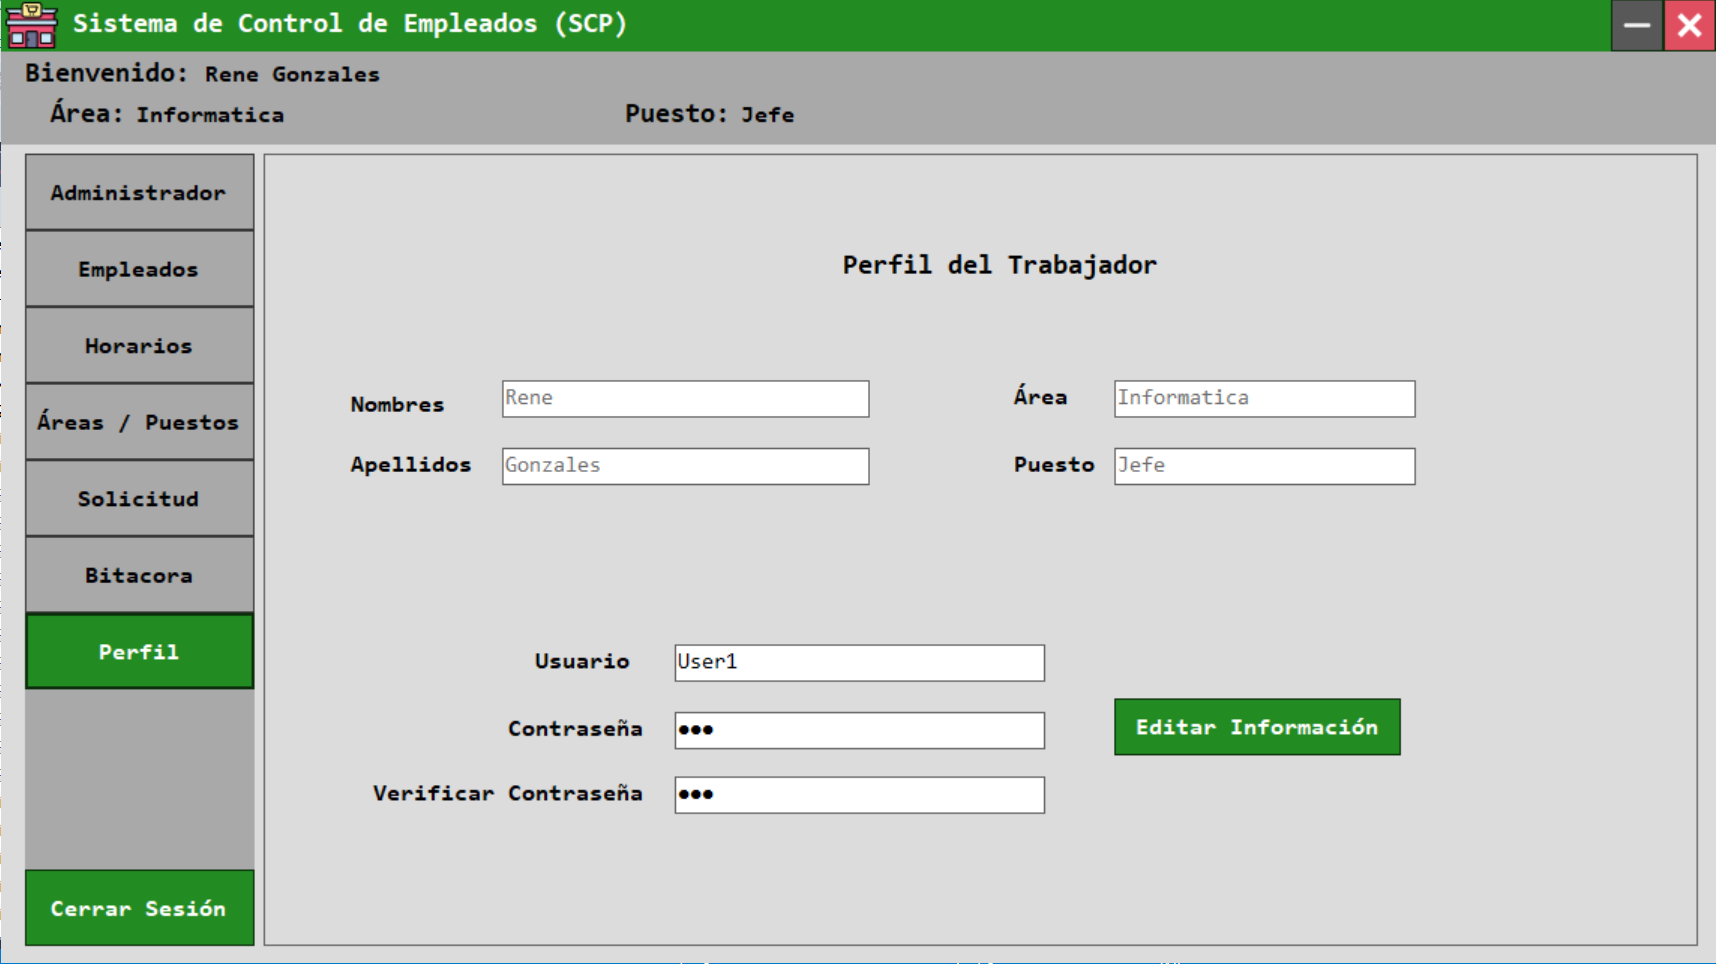This screenshot has height=964, width=1716.
Task: Minimize the SCP window
Action: point(1637,25)
